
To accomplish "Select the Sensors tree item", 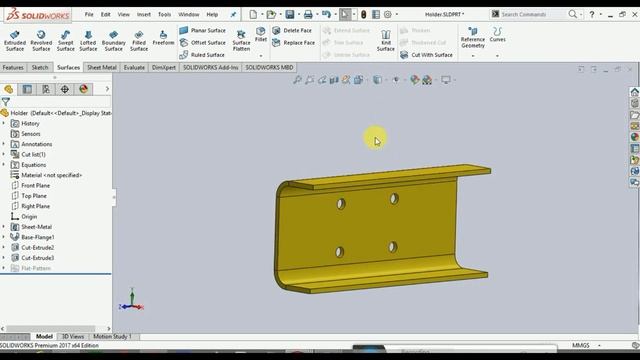I will tap(26, 134).
